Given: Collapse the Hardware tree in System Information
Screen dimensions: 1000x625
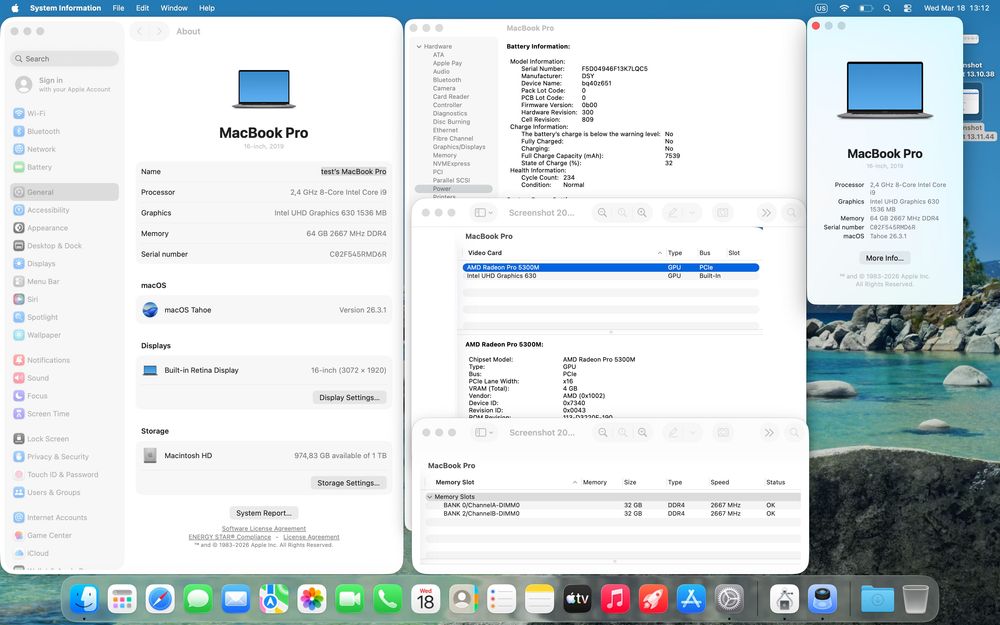Looking at the screenshot, I should (x=419, y=47).
